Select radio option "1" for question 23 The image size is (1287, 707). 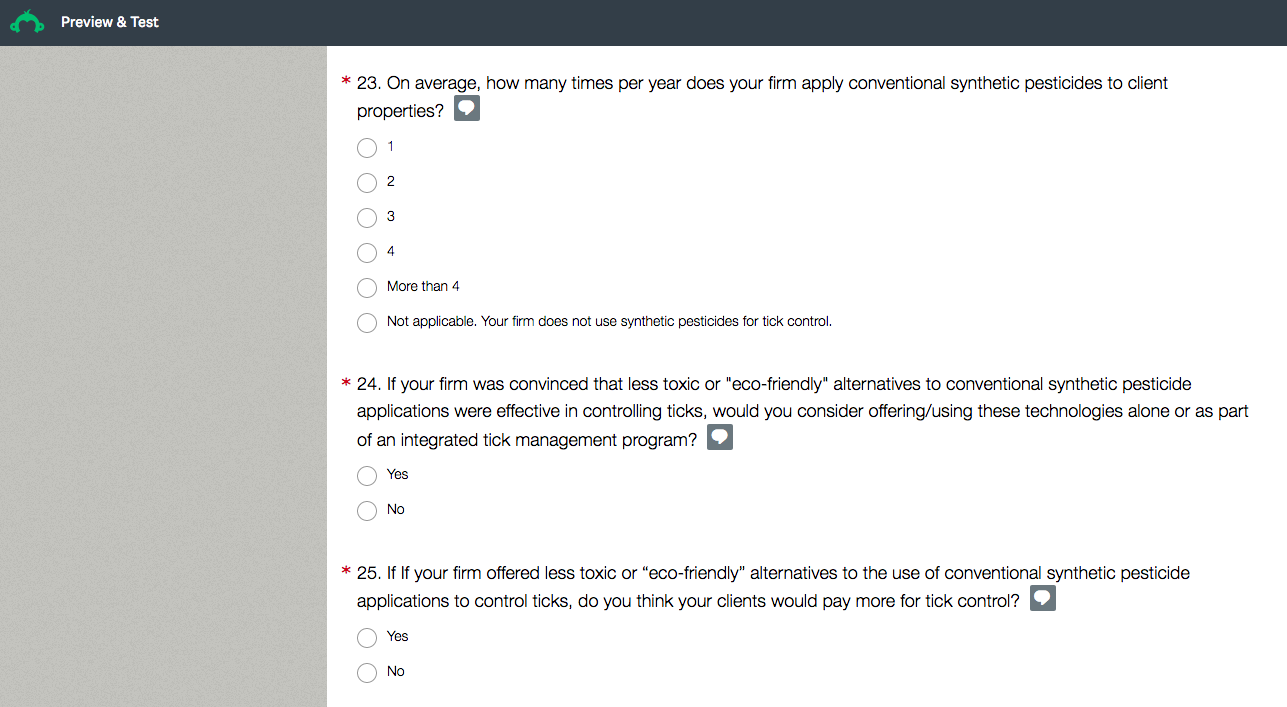point(367,148)
